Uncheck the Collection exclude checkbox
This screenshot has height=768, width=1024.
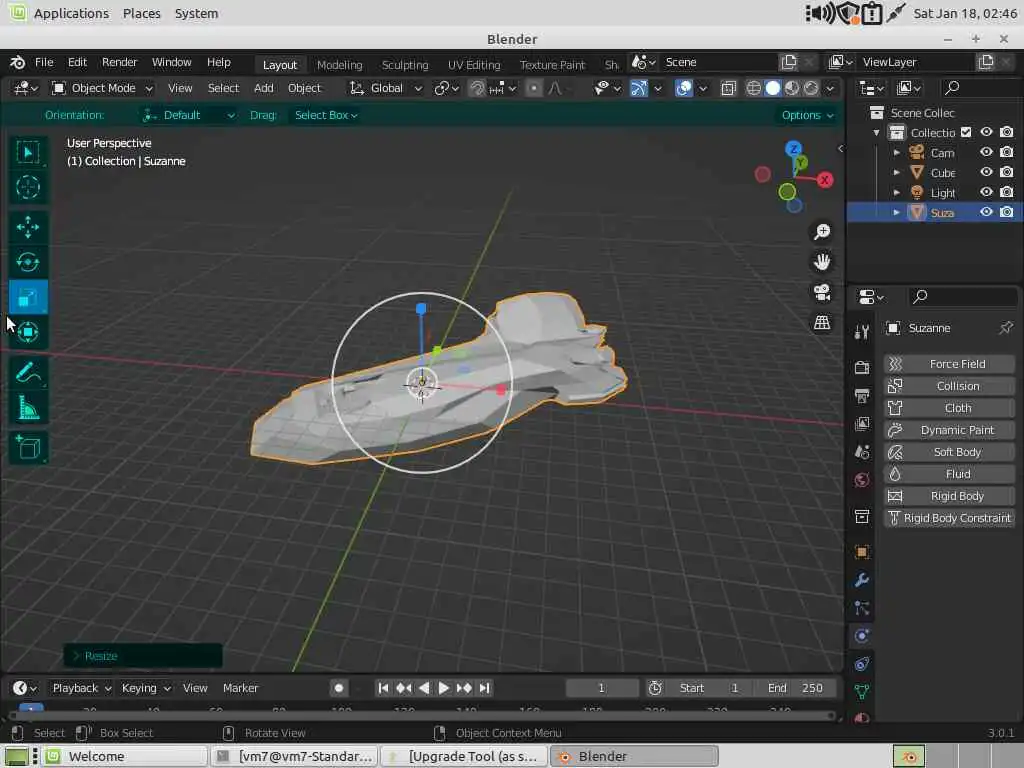(966, 132)
